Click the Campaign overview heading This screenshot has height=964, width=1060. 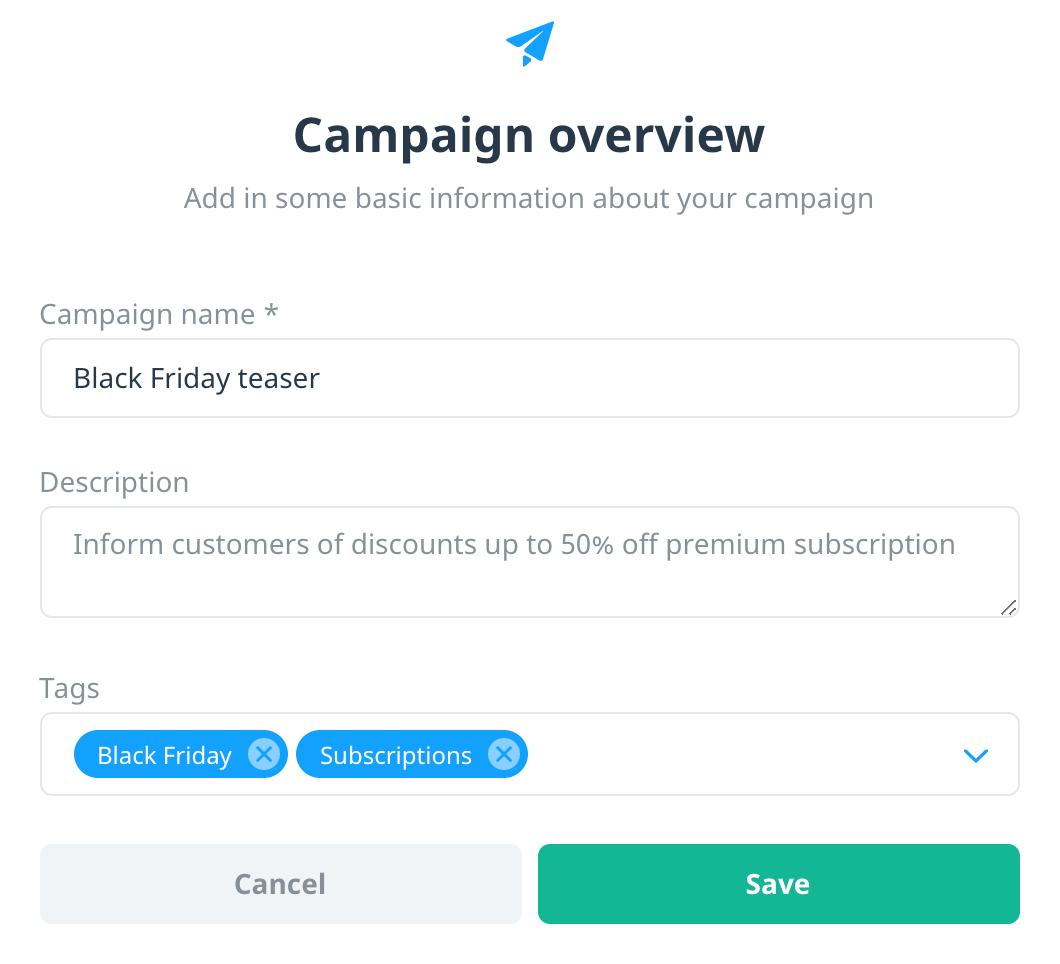pyautogui.click(x=529, y=135)
